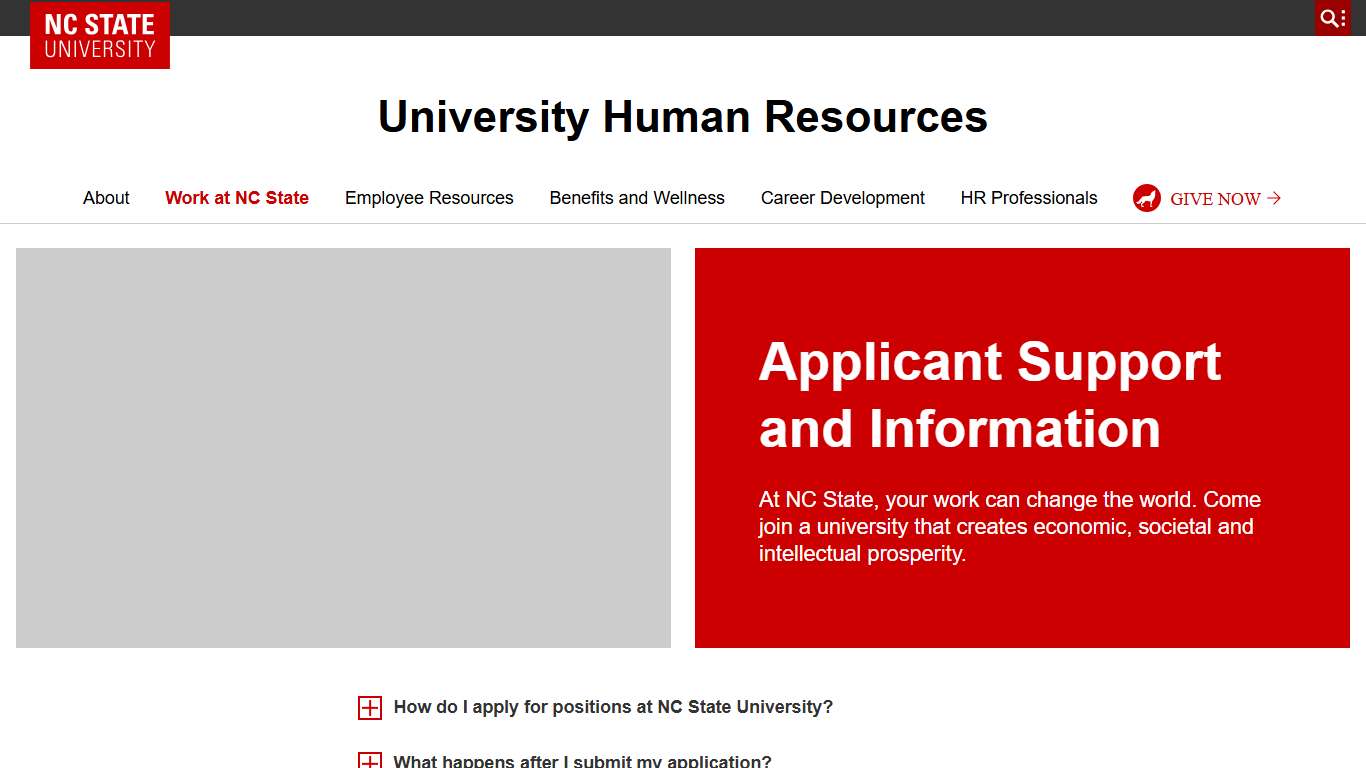Open the About menu
This screenshot has height=768, width=1366.
click(106, 198)
